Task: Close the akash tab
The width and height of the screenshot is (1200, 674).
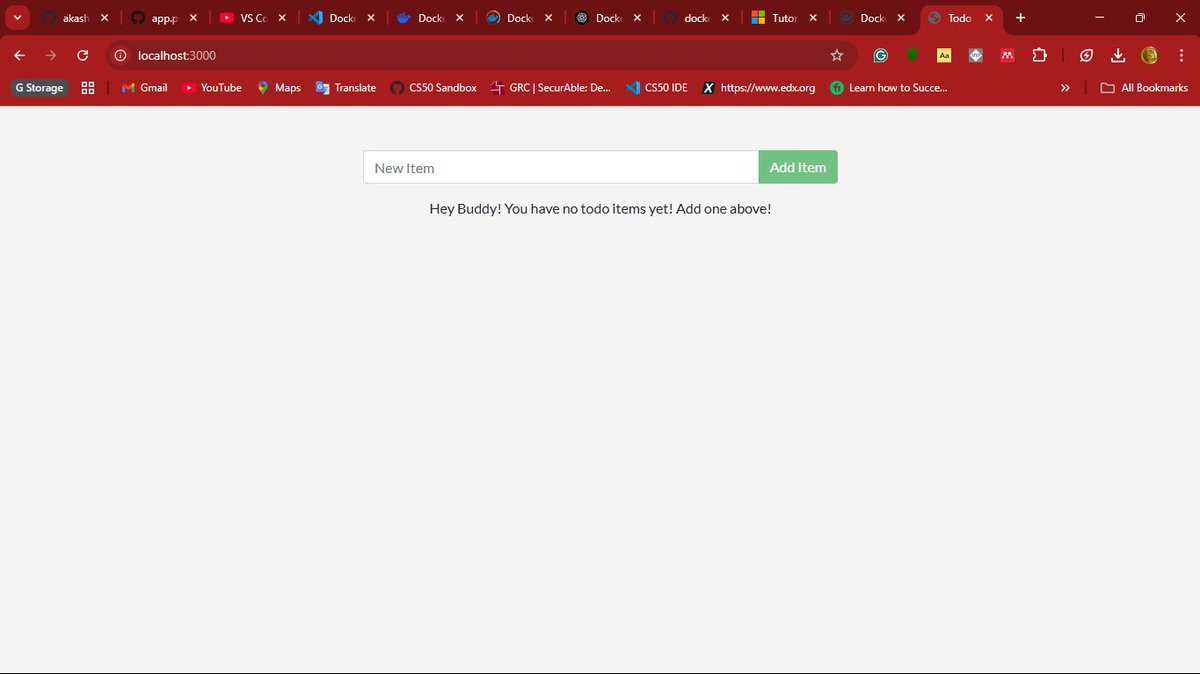Action: pyautogui.click(x=104, y=18)
